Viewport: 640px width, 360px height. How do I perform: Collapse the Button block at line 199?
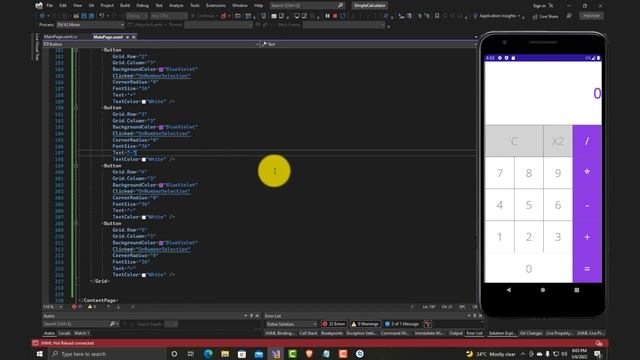point(76,166)
